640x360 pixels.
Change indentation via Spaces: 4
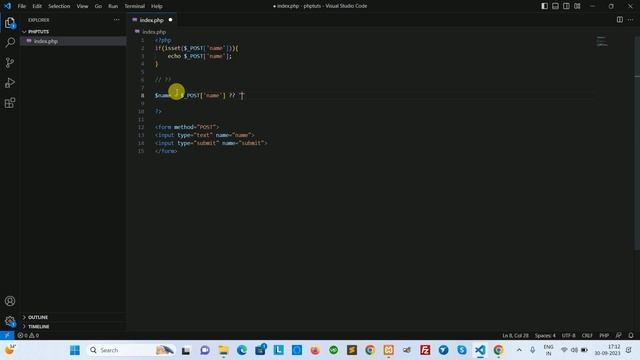[x=545, y=335]
